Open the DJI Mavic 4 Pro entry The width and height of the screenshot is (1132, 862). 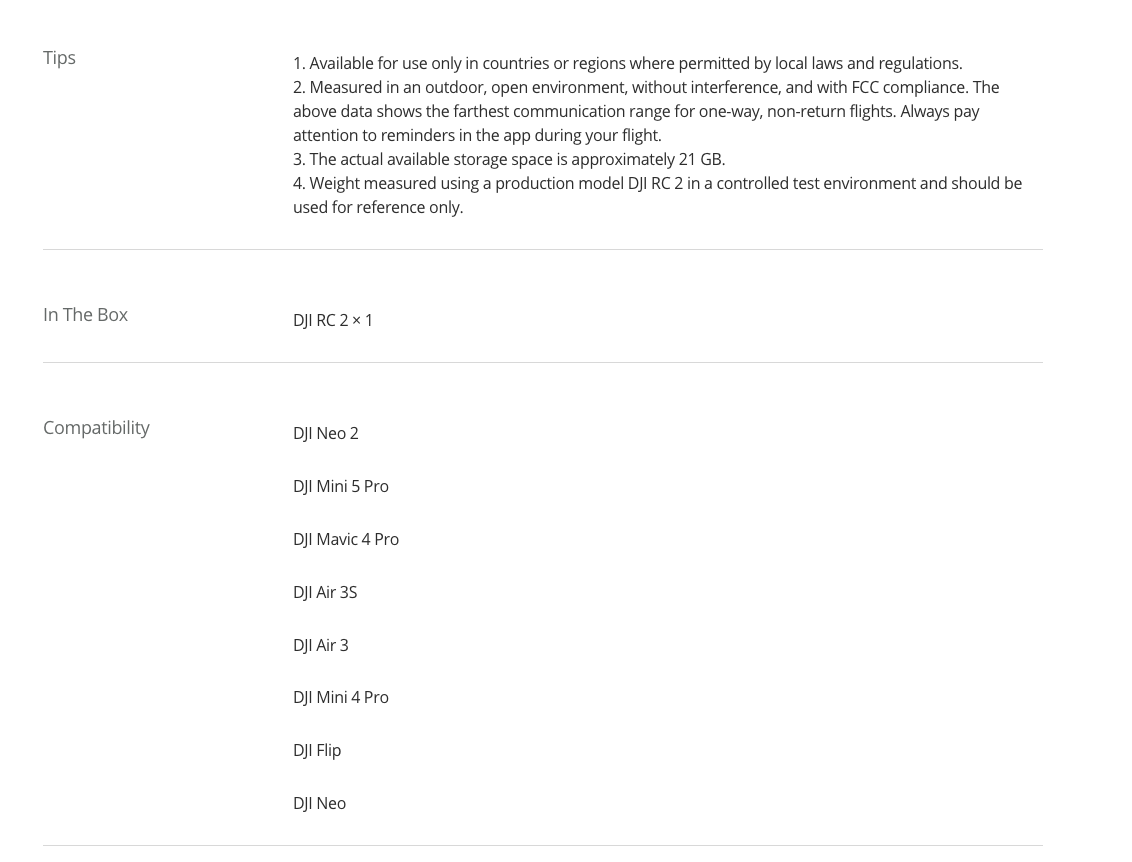tap(346, 539)
